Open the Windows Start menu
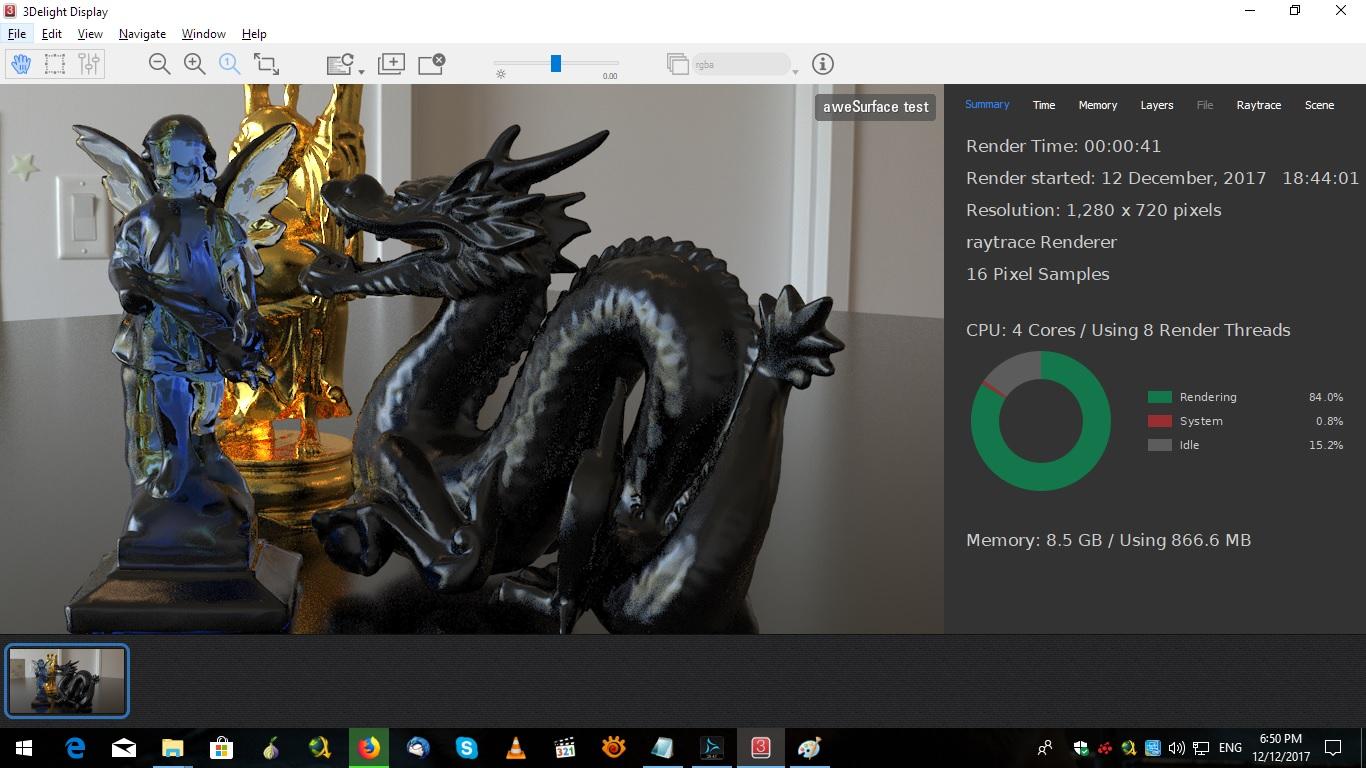This screenshot has height=768, width=1366. tap(24, 747)
